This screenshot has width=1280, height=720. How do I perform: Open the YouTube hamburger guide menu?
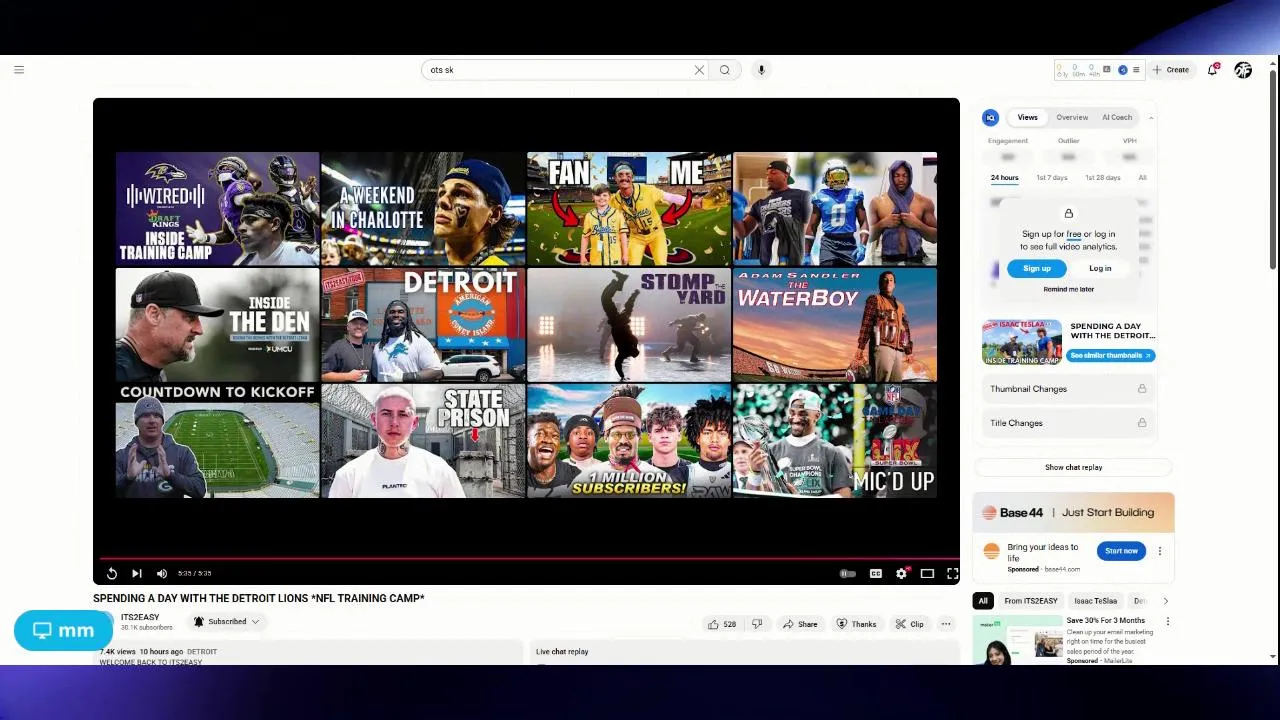[19, 70]
